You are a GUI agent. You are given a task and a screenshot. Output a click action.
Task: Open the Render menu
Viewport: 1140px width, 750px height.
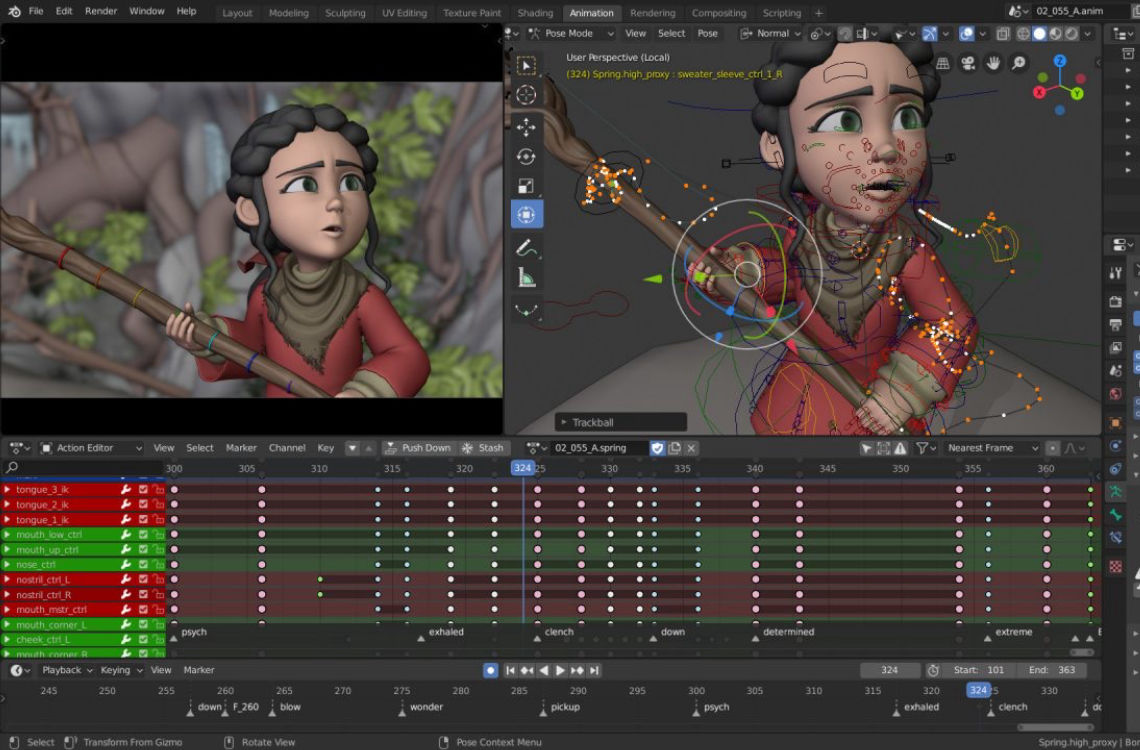[101, 11]
